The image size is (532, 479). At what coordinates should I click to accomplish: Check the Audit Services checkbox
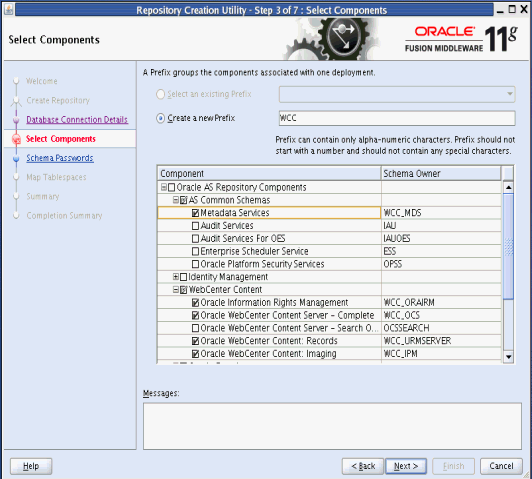(x=195, y=226)
